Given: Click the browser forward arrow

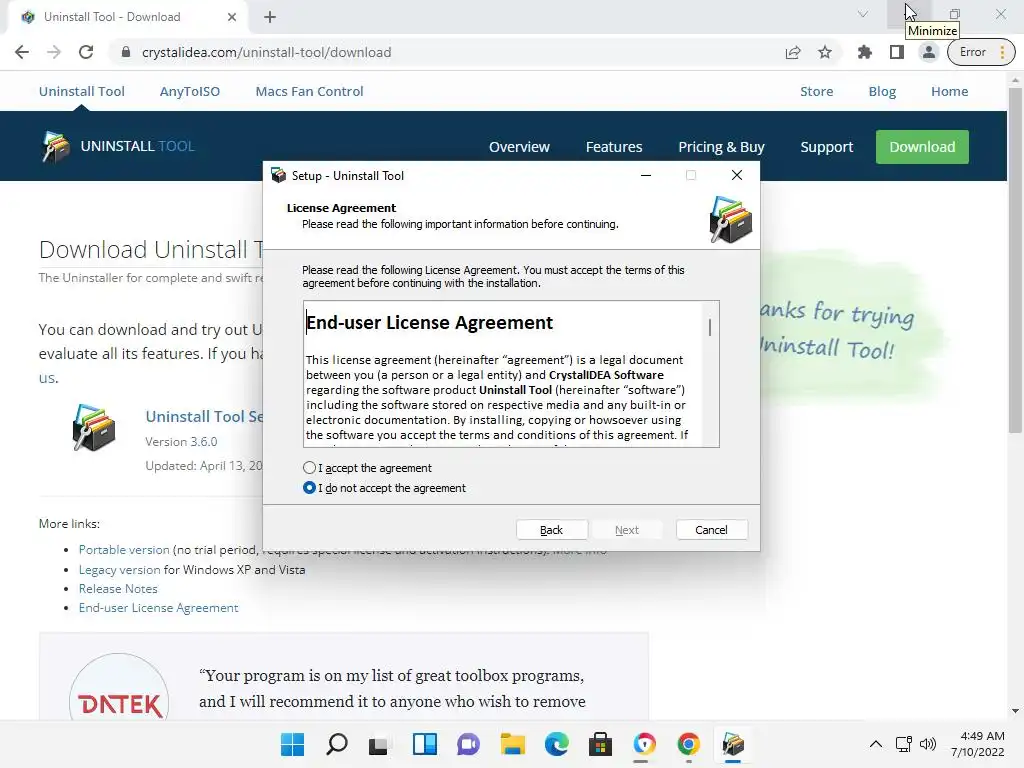Looking at the screenshot, I should pyautogui.click(x=54, y=52).
